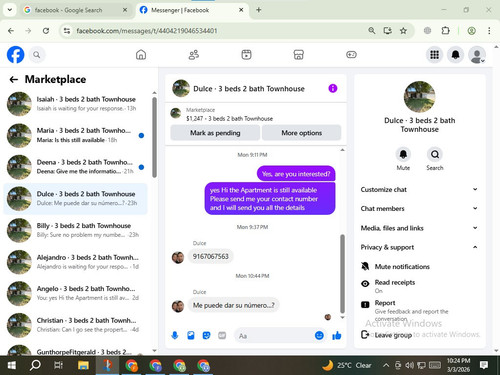Click the large Dulce listing photo in side panel

[x=419, y=97]
